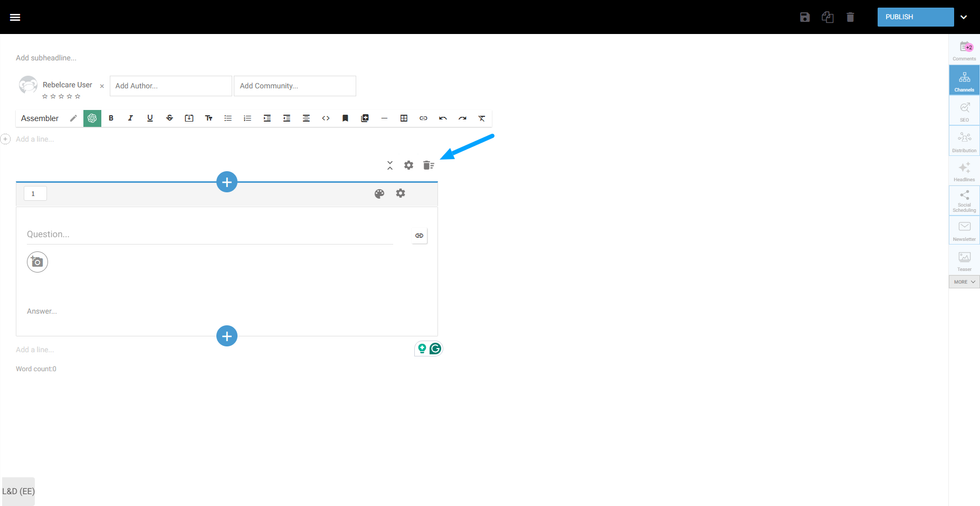Click the delete-all trash icon above the block

tap(428, 165)
